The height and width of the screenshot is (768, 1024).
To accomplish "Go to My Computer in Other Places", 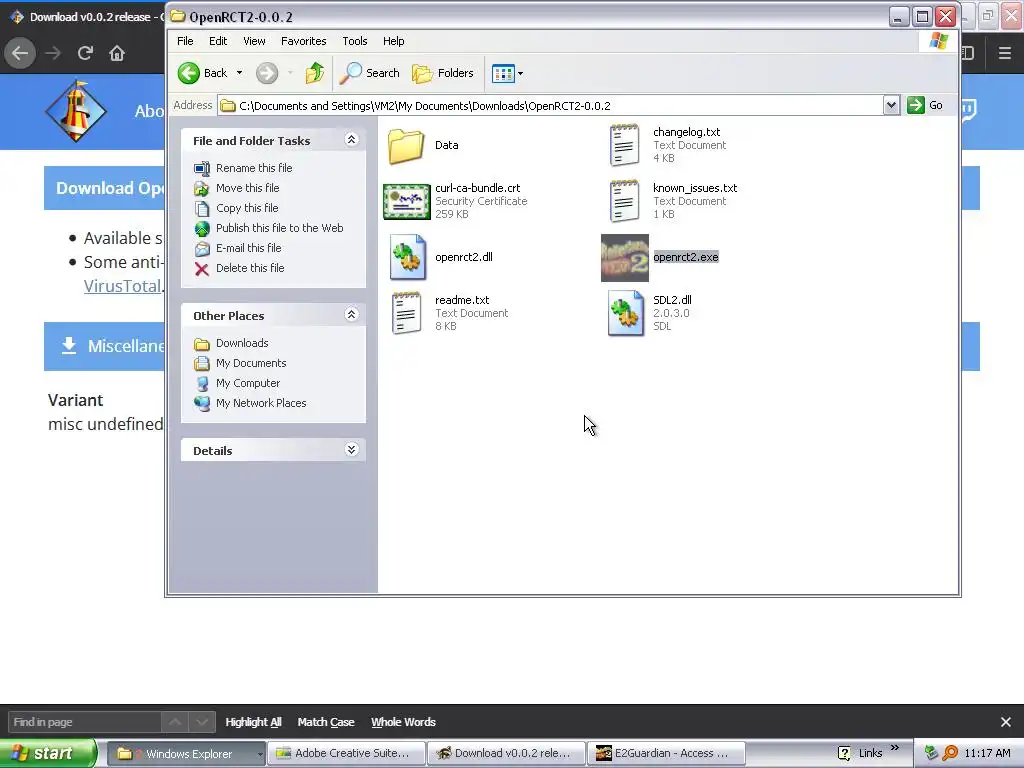I will coord(248,383).
